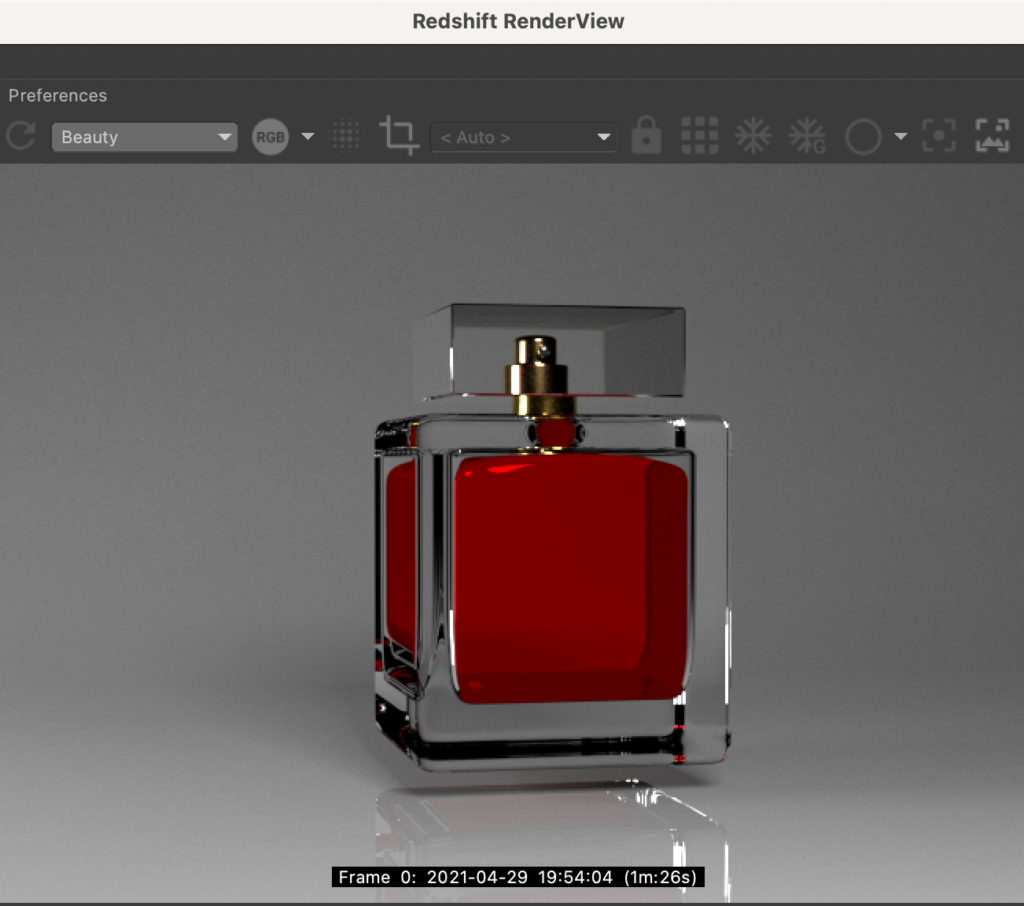Click the focus target bracket icon
Viewport: 1024px width, 906px height.
[939, 136]
